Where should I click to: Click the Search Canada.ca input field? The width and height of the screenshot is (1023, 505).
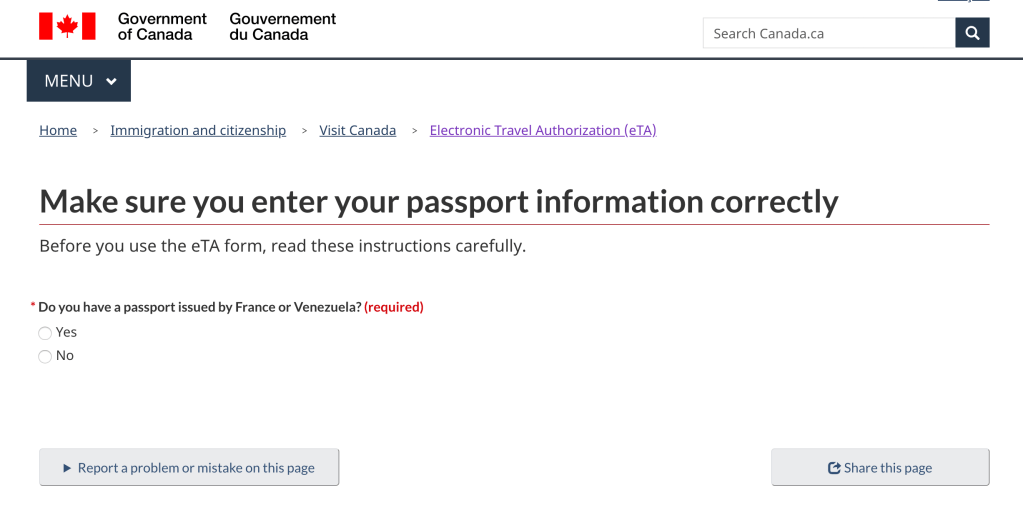click(829, 33)
